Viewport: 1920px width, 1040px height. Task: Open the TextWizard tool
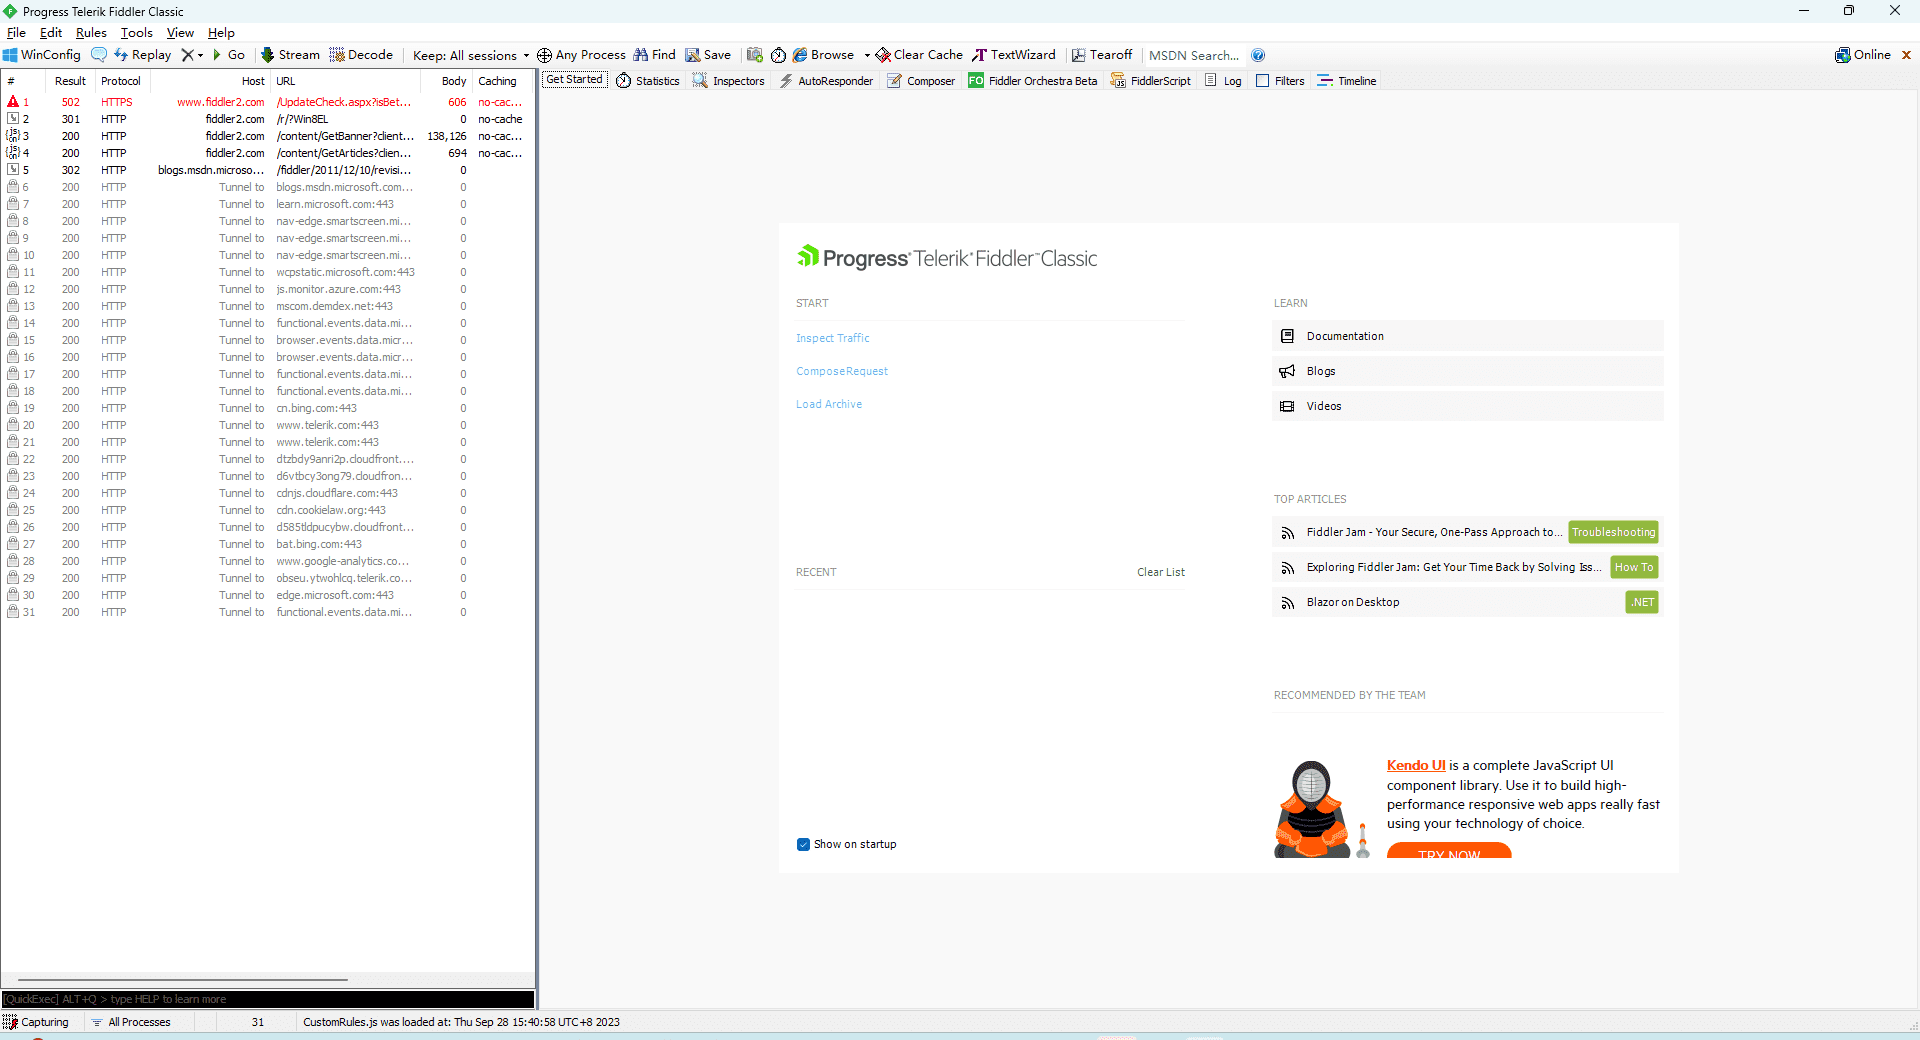pos(1014,55)
